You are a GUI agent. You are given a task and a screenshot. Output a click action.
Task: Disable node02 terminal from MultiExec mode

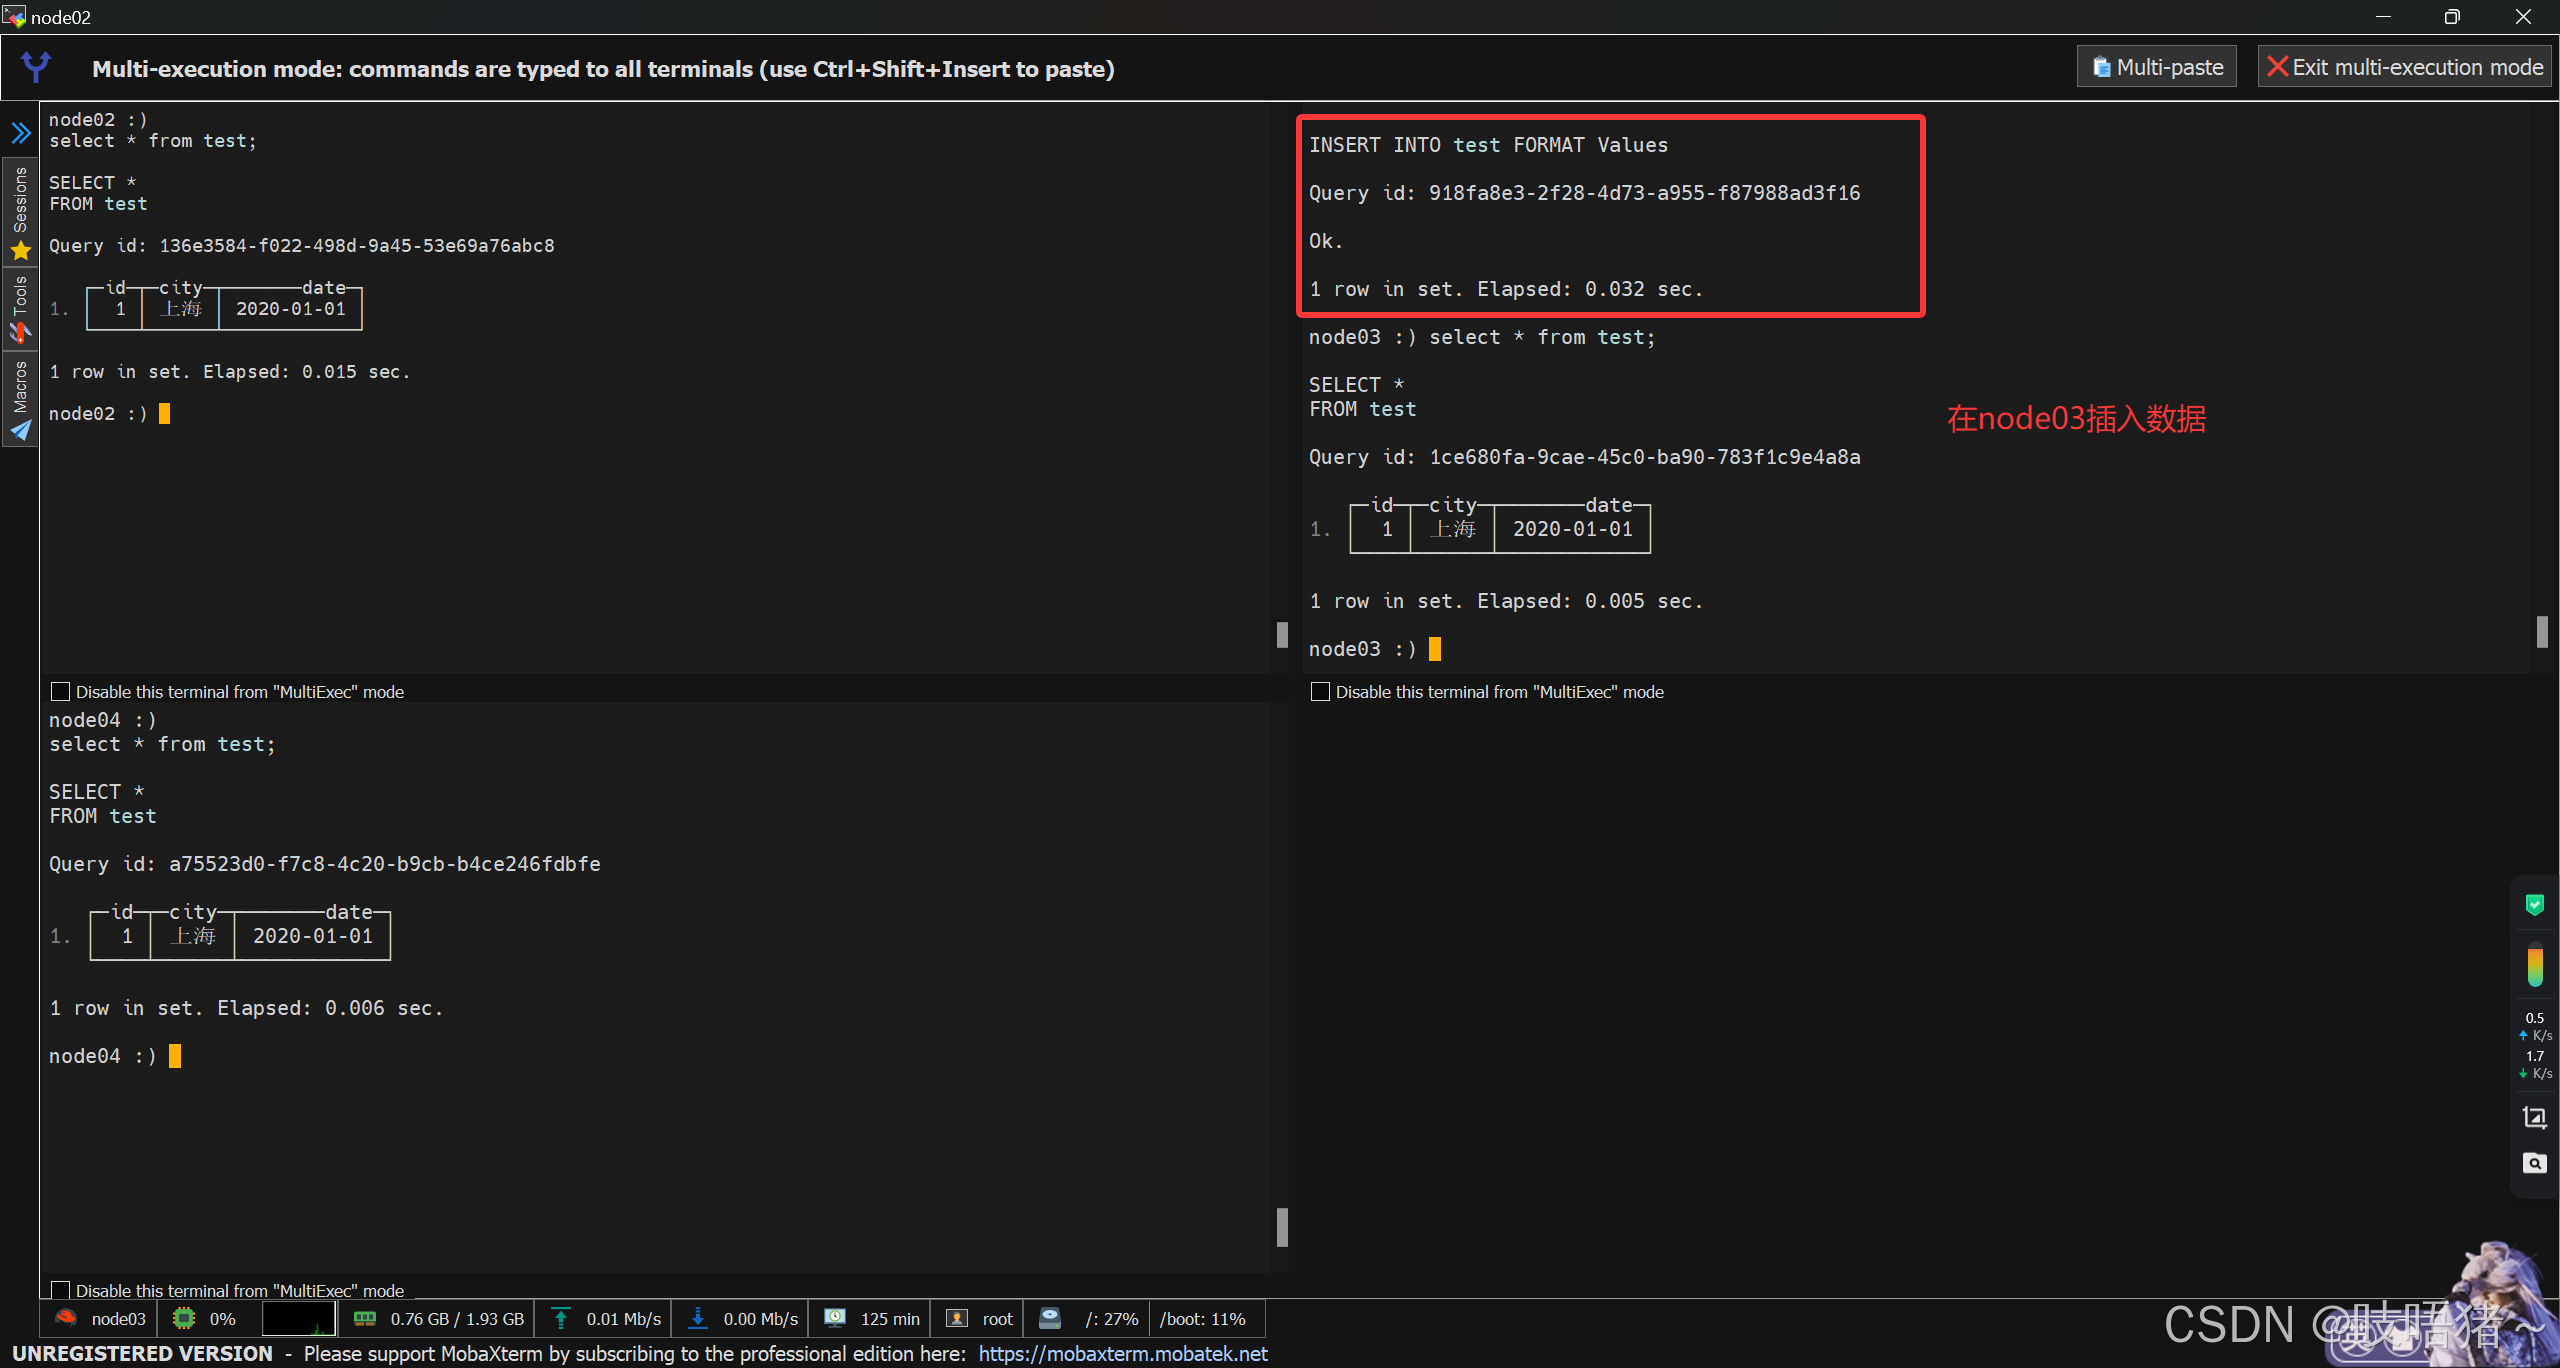tap(61, 692)
